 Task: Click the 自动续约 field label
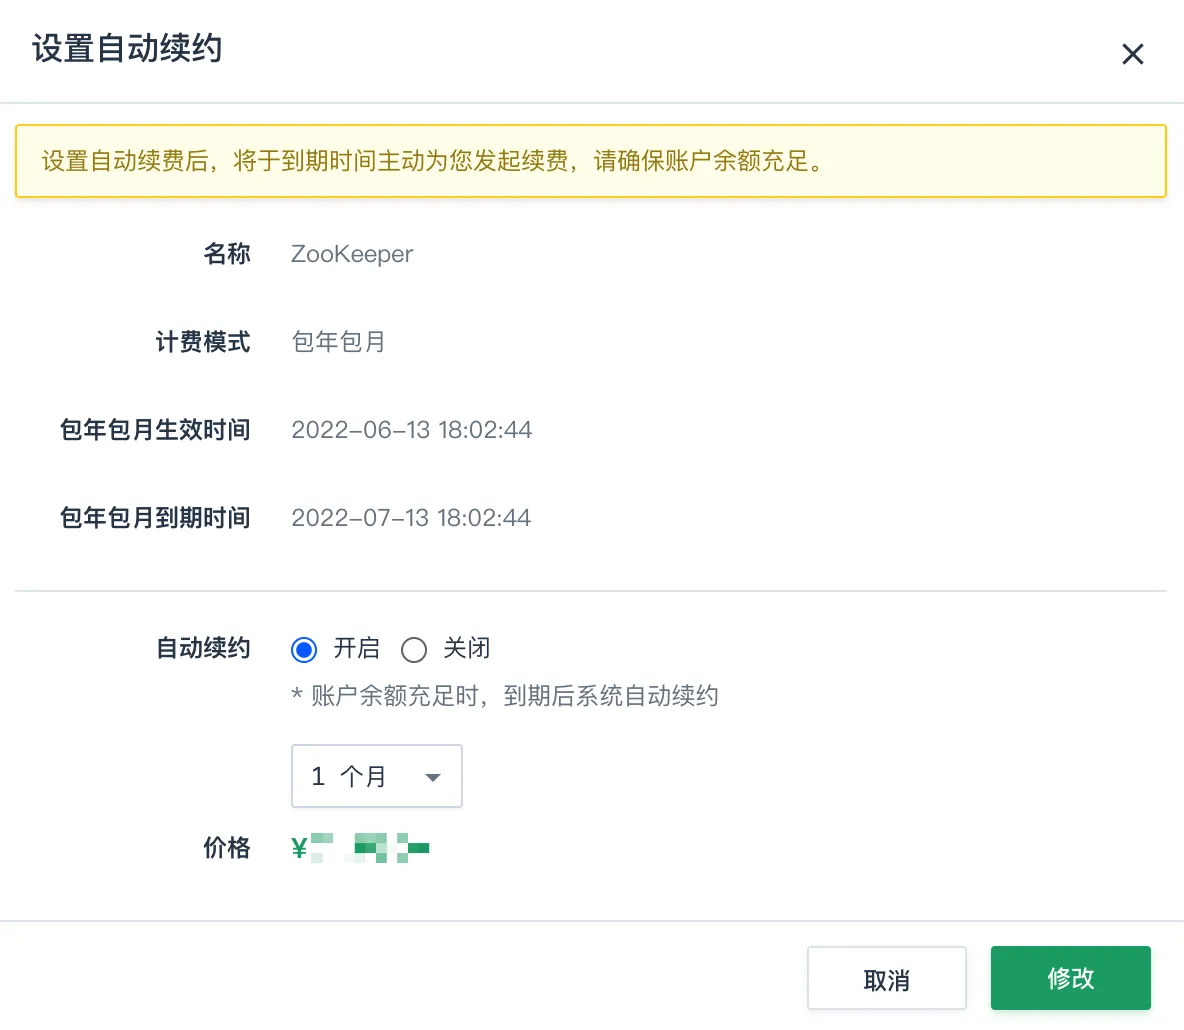[x=203, y=648]
